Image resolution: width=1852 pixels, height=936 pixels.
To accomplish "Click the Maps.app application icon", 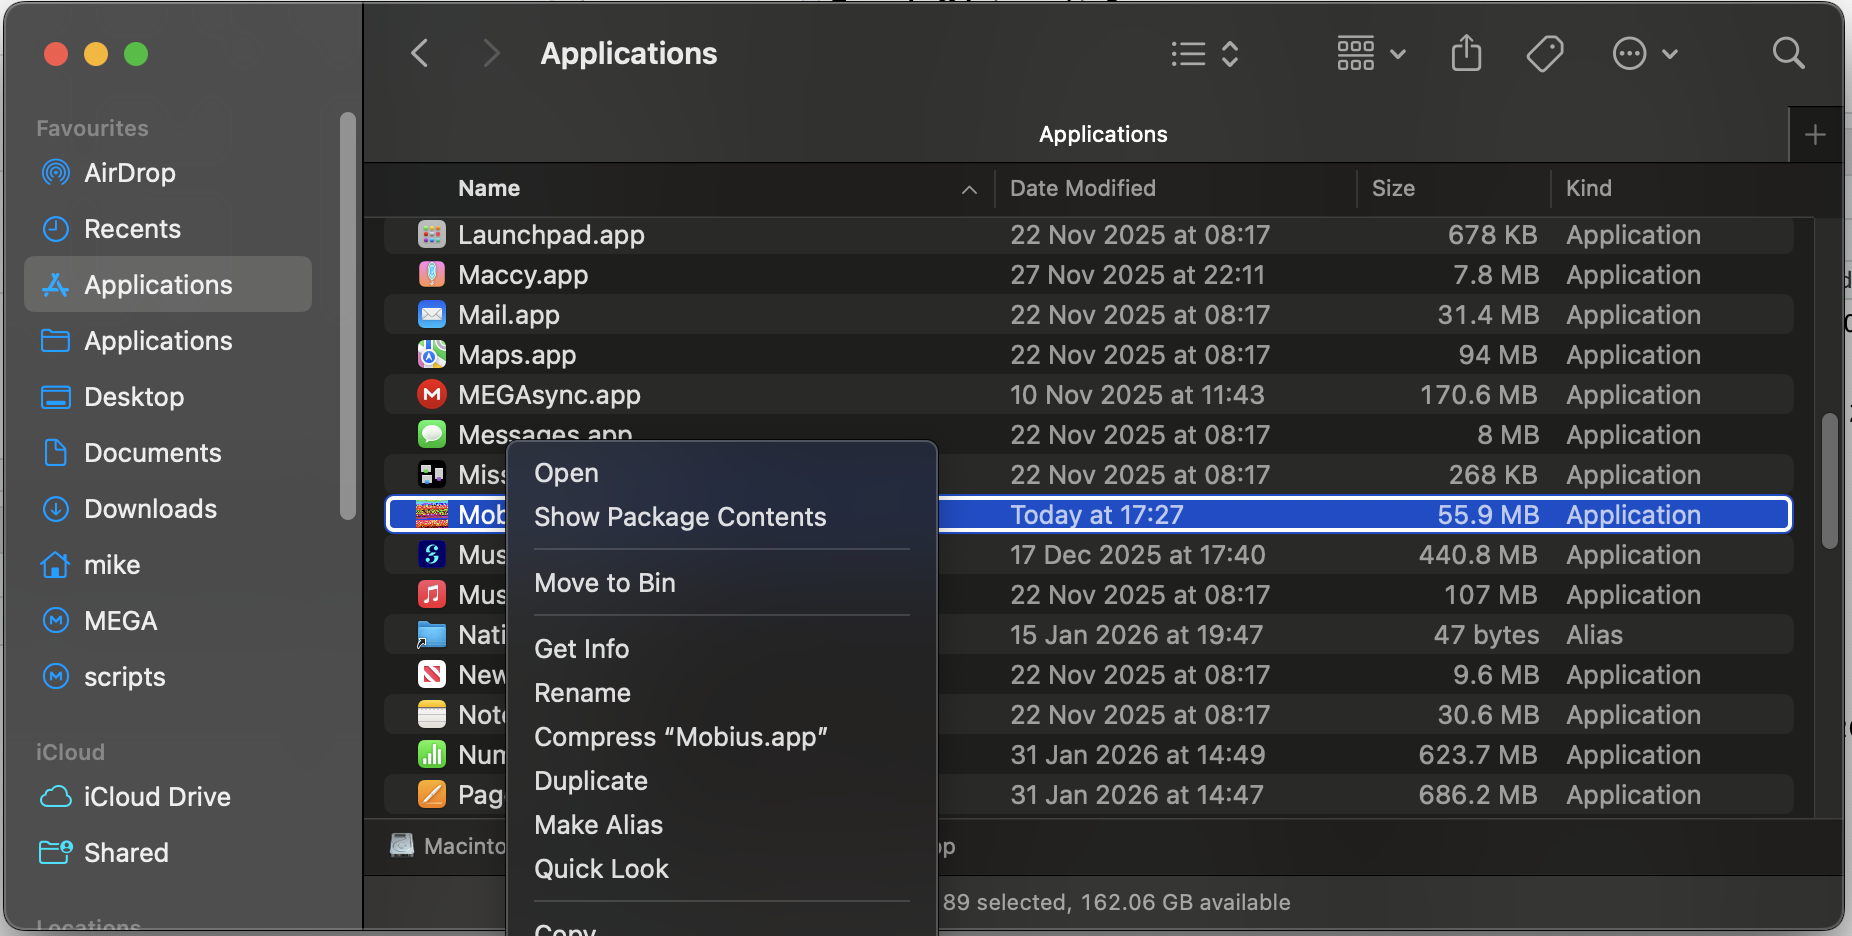I will tap(431, 354).
